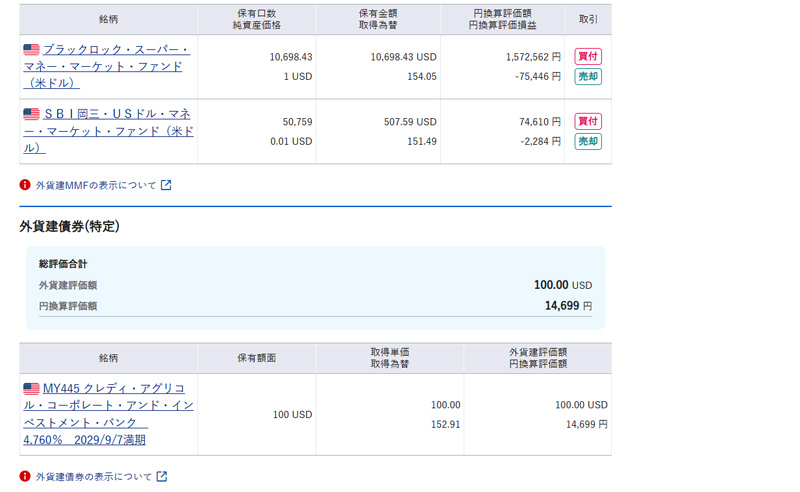Click the -75,446 円 loss value

pos(538,77)
